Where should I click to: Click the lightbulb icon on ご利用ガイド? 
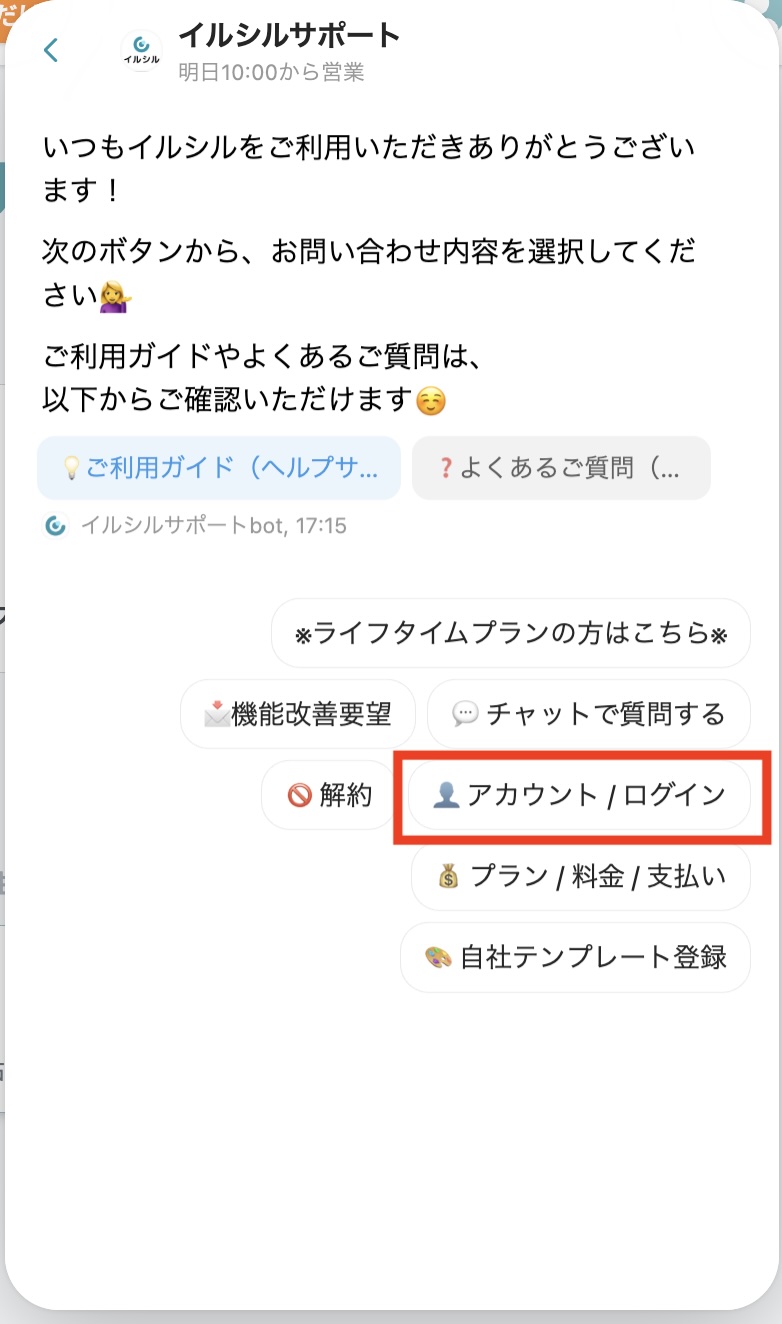pos(71,468)
